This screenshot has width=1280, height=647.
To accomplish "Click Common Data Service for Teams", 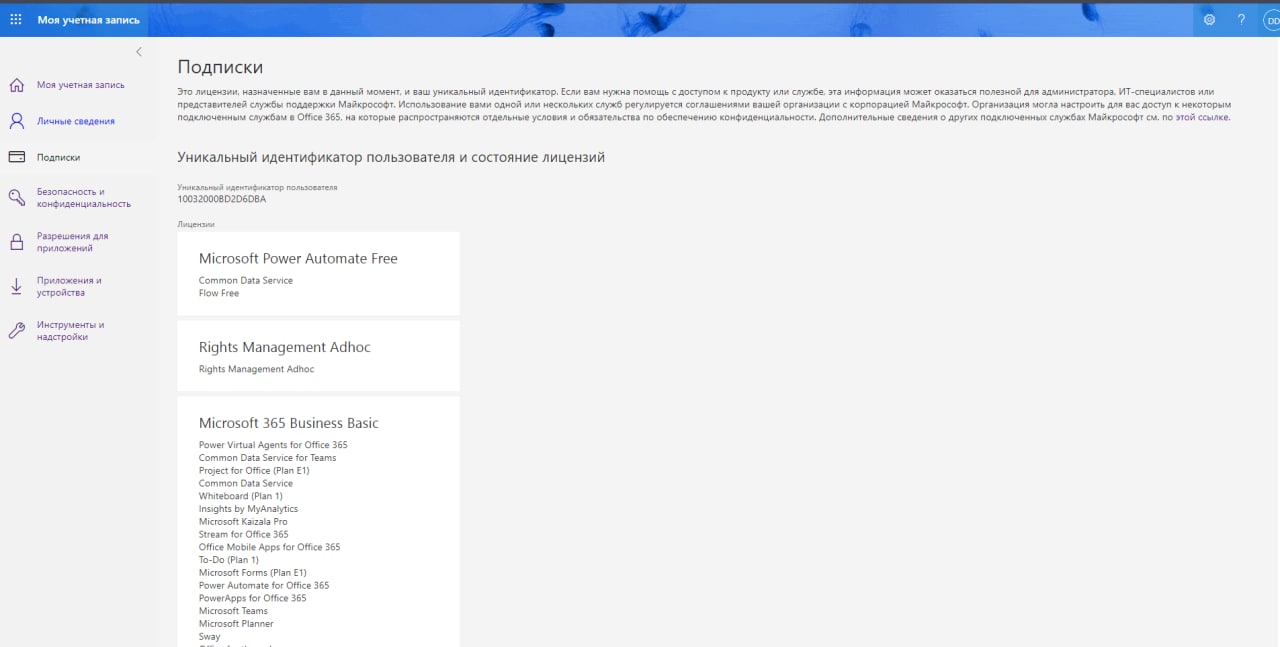I will pyautogui.click(x=267, y=458).
